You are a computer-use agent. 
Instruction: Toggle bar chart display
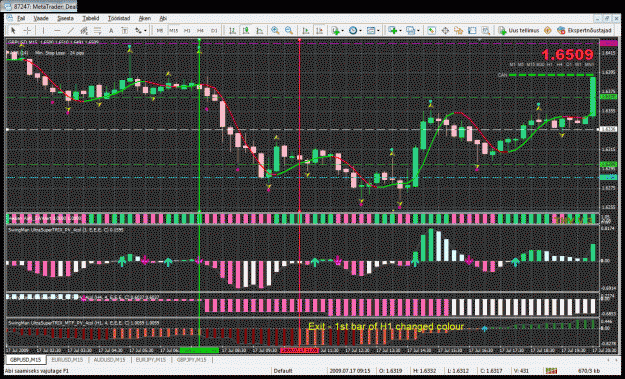coord(232,30)
